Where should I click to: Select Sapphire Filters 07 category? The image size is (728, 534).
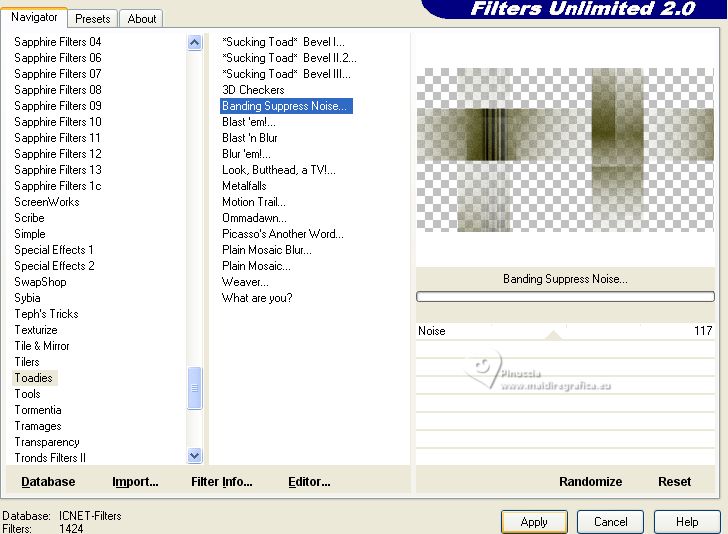click(x=58, y=74)
